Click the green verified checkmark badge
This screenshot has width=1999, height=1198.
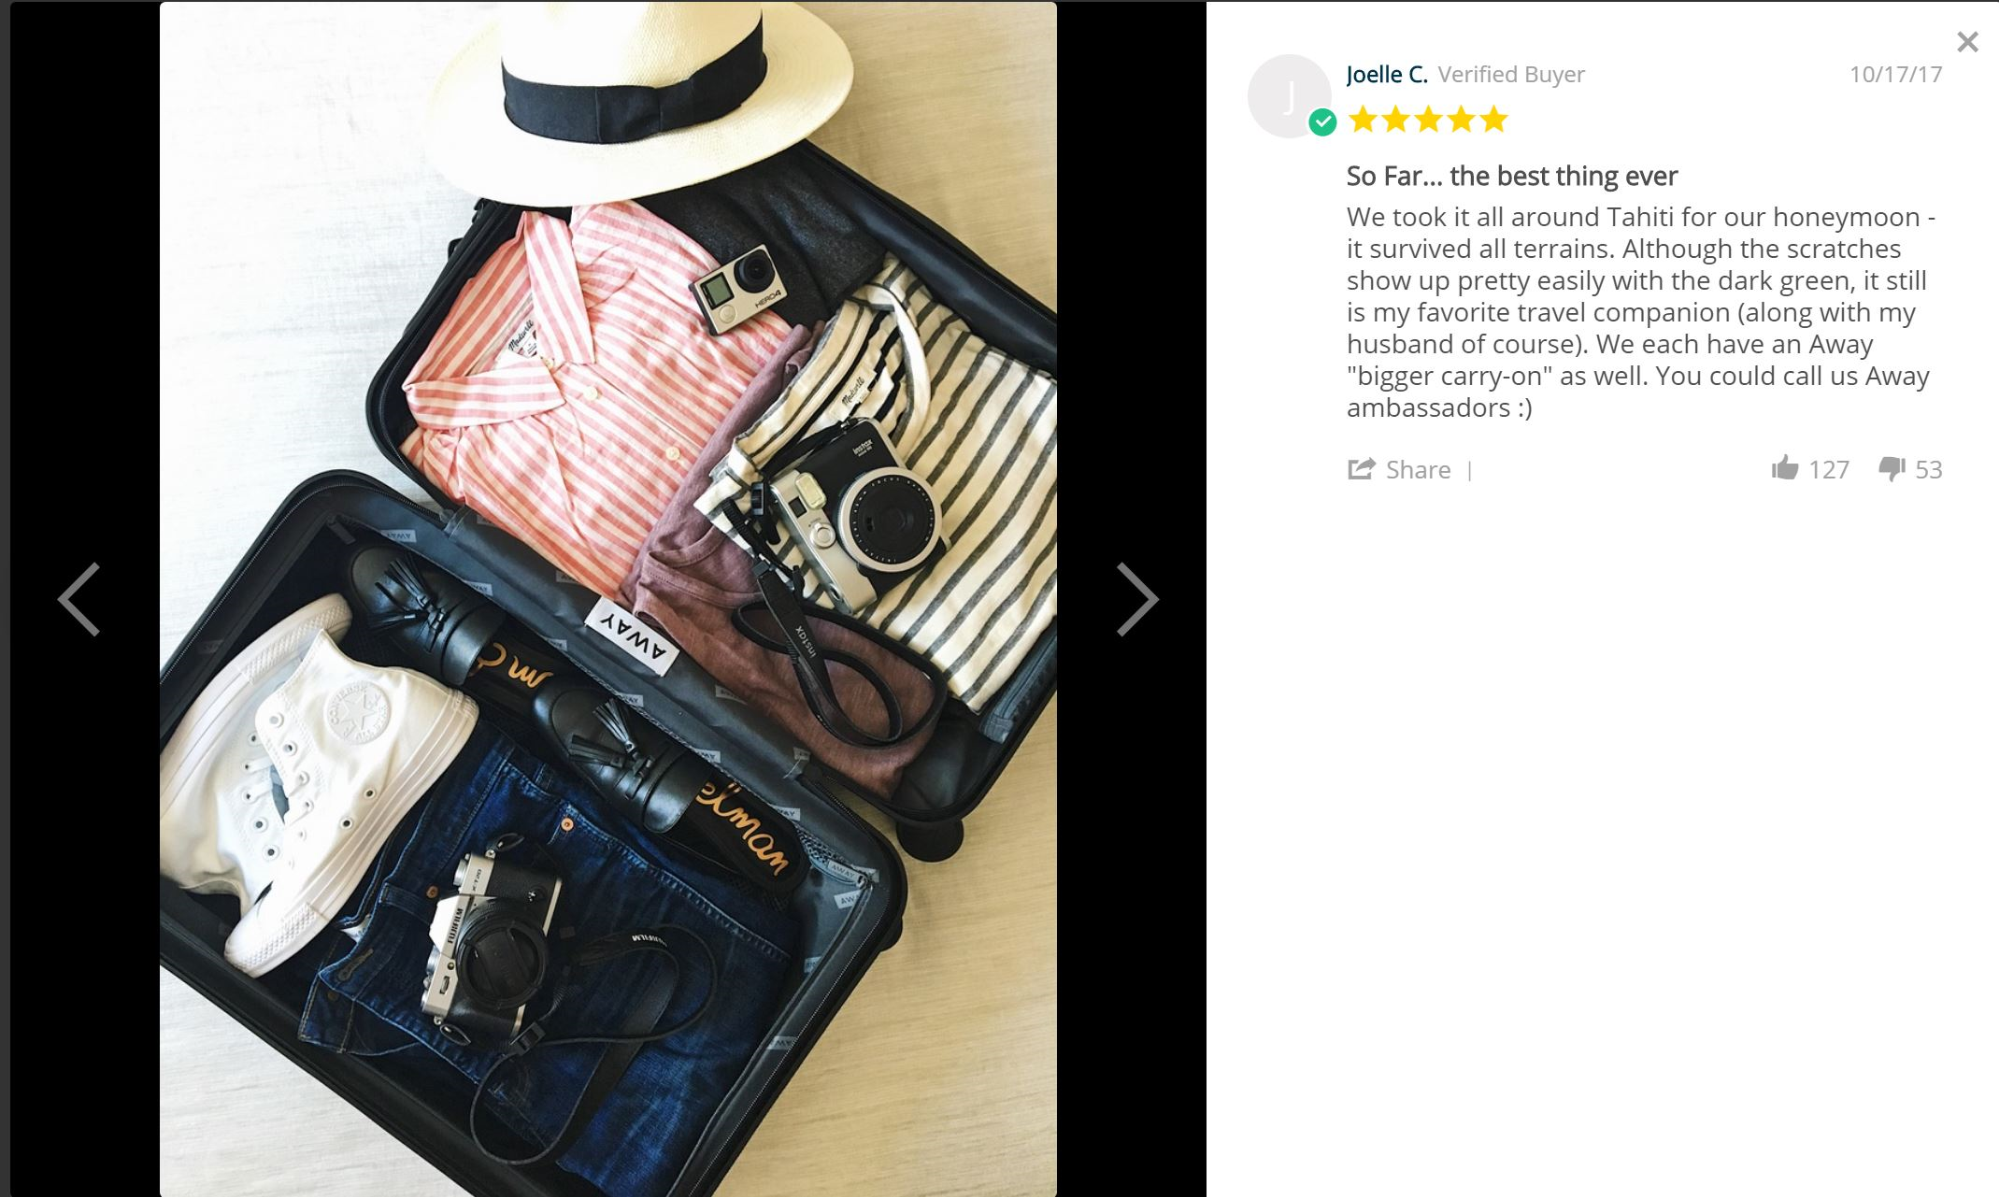pyautogui.click(x=1322, y=122)
